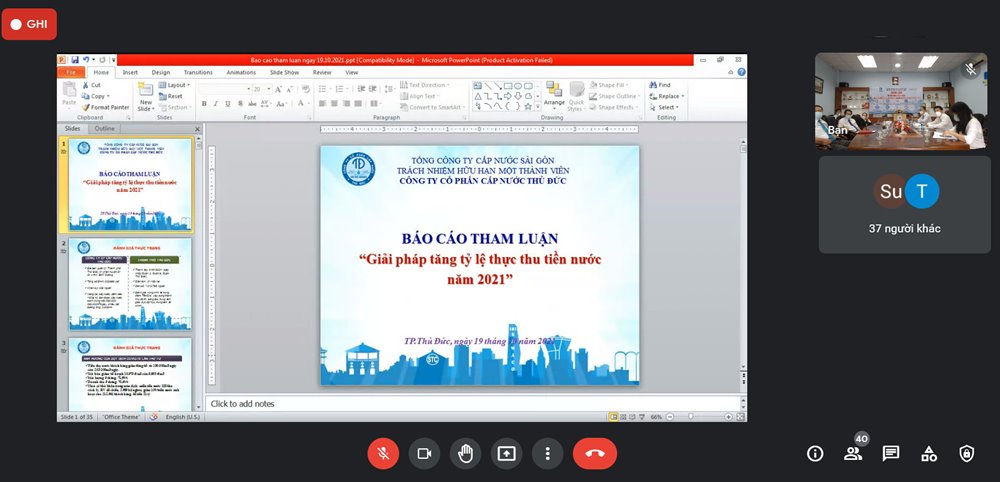Open the meeting details info icon
Image resolution: width=1000 pixels, height=482 pixels.
pyautogui.click(x=815, y=453)
